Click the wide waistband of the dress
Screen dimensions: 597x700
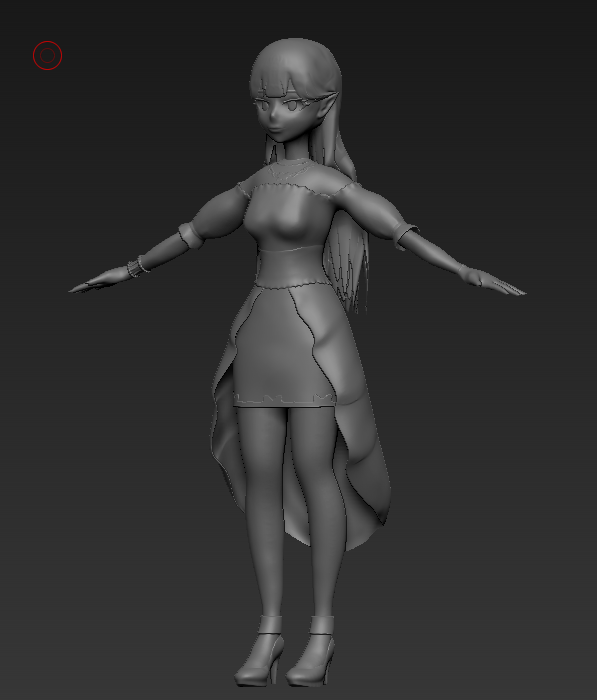click(x=292, y=267)
